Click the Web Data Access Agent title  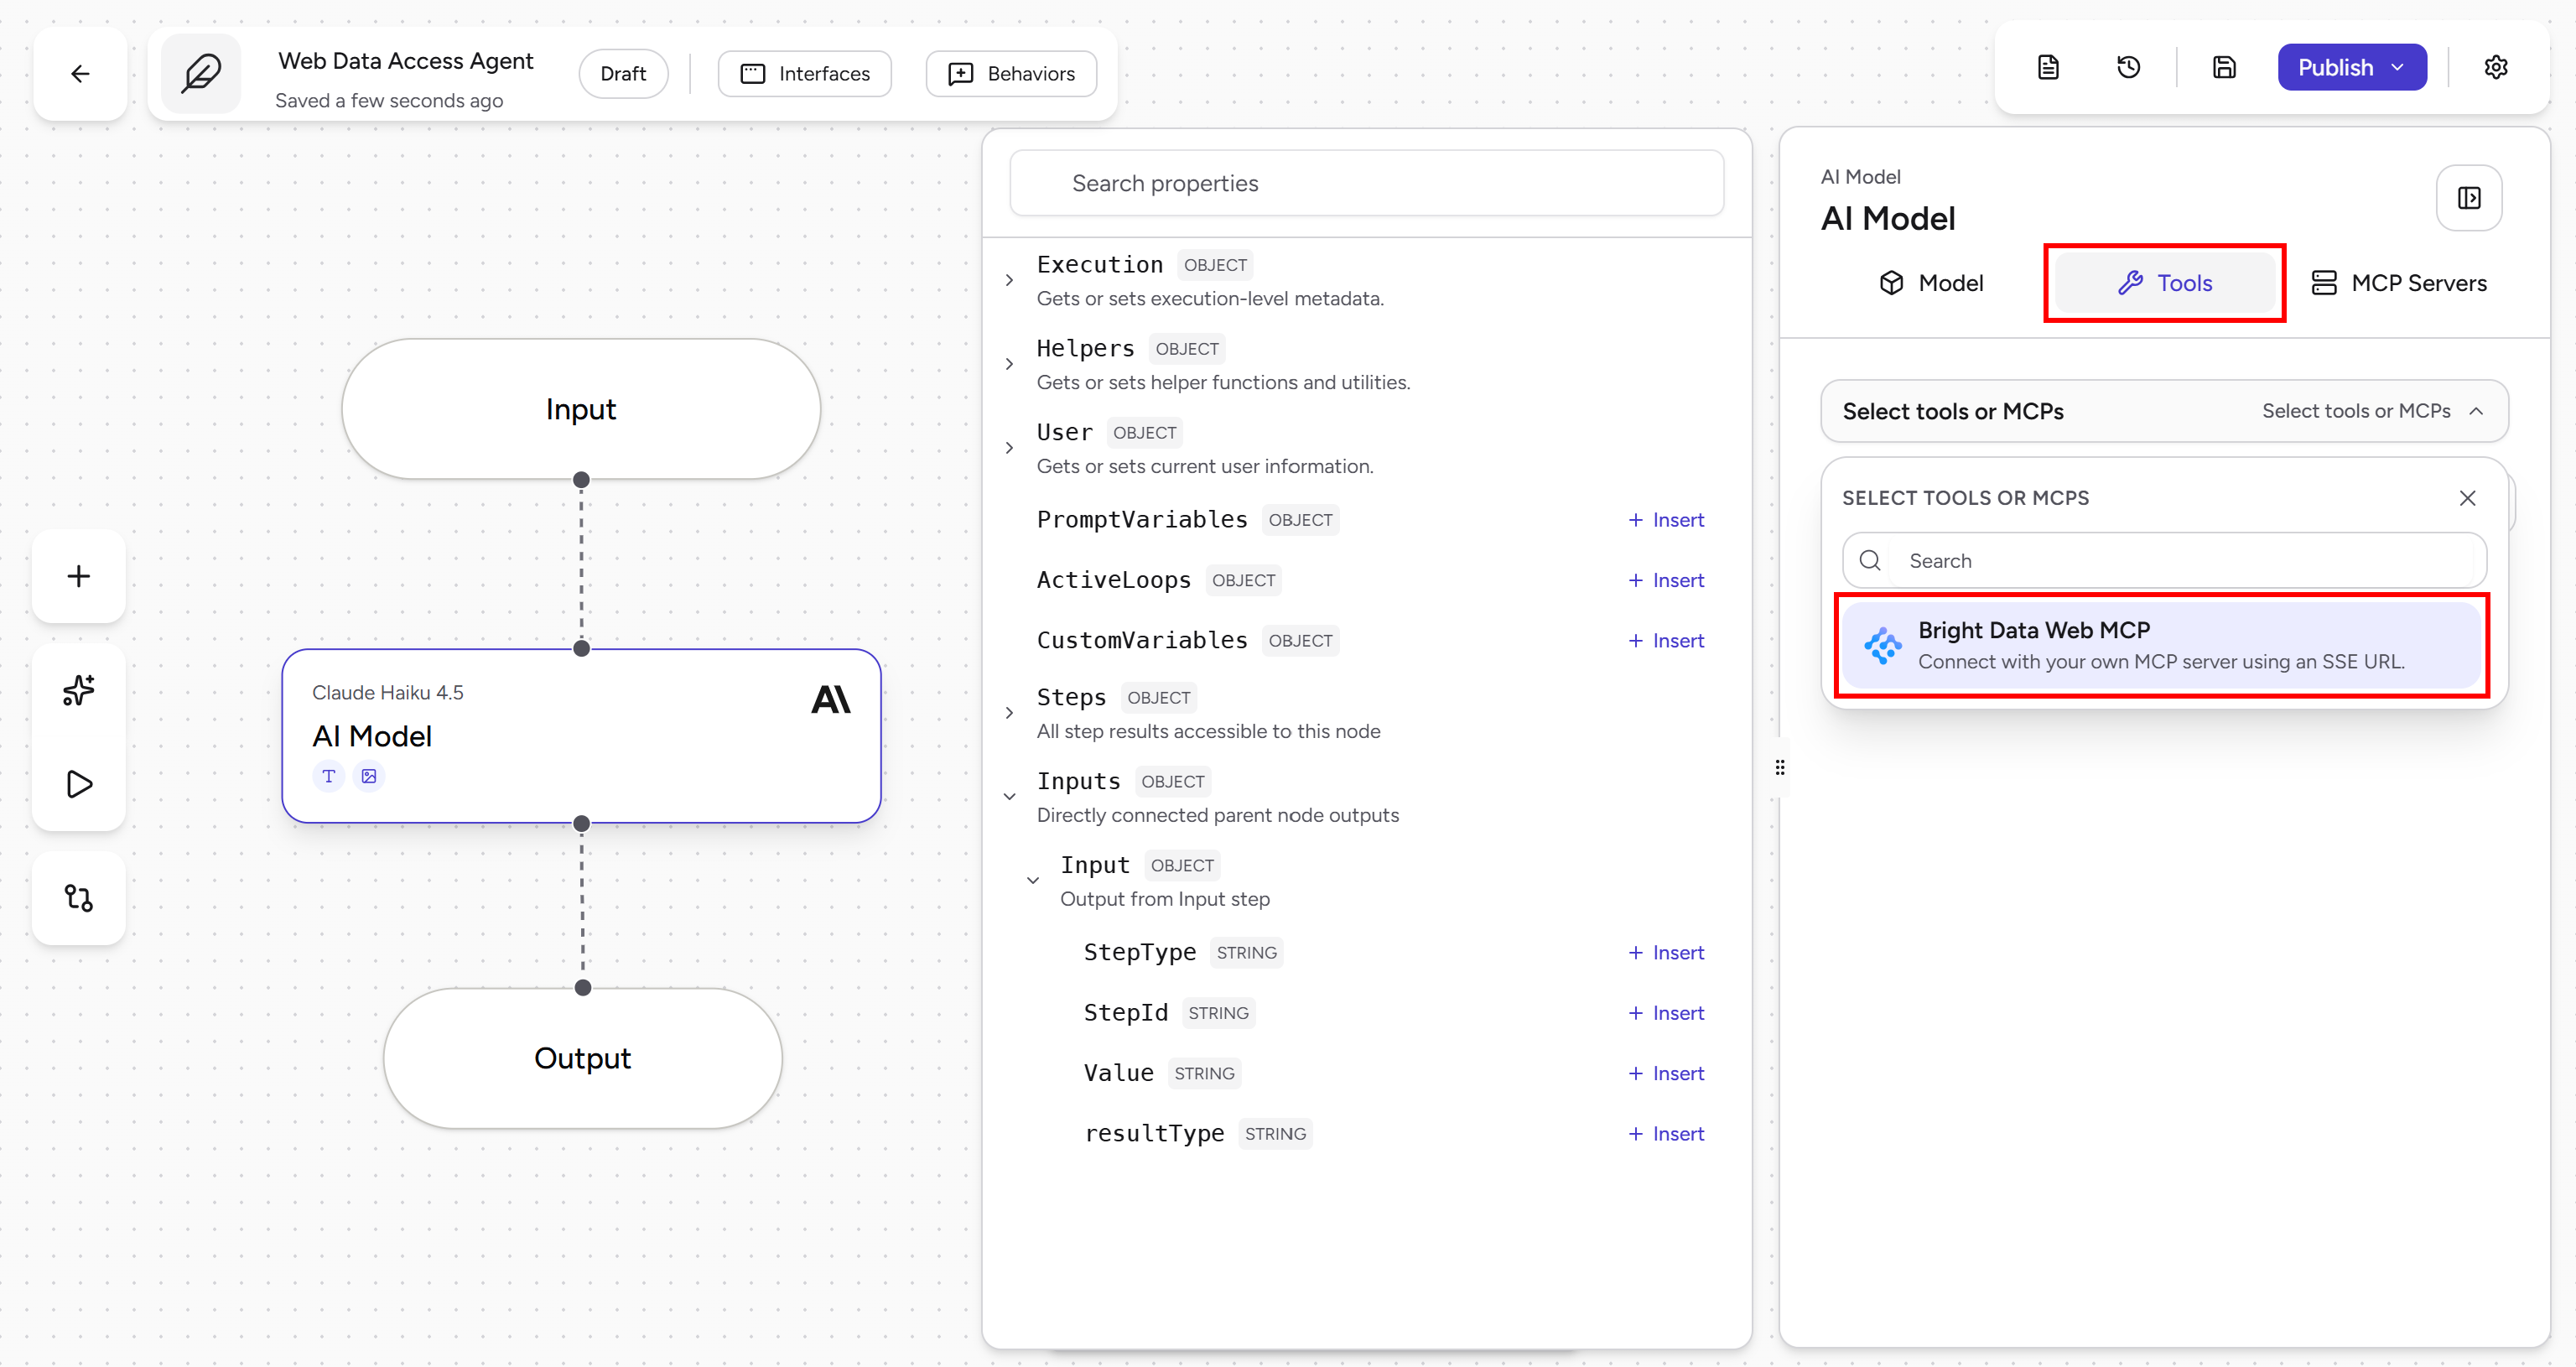coord(405,60)
